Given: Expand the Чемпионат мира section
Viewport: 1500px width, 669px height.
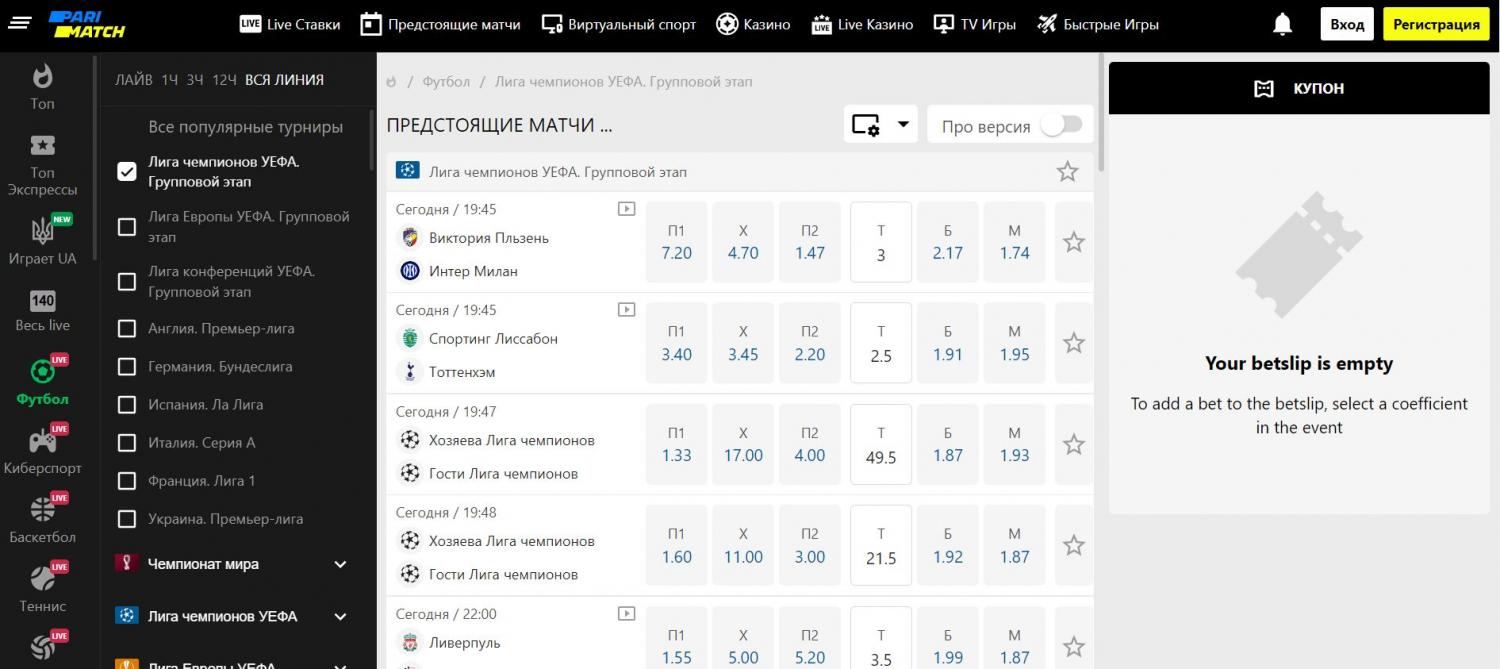Looking at the screenshot, I should tap(340, 564).
